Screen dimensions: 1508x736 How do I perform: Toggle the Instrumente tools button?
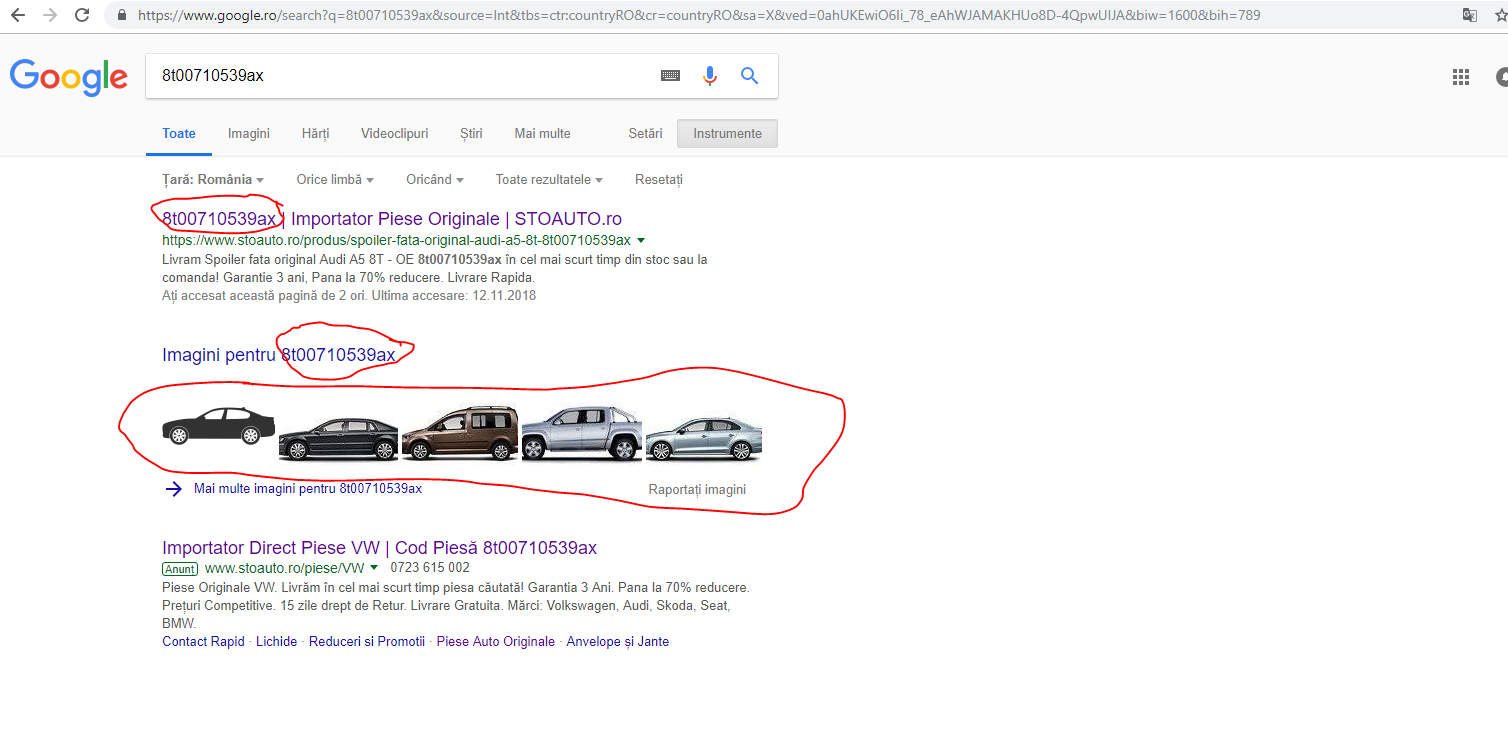(727, 134)
